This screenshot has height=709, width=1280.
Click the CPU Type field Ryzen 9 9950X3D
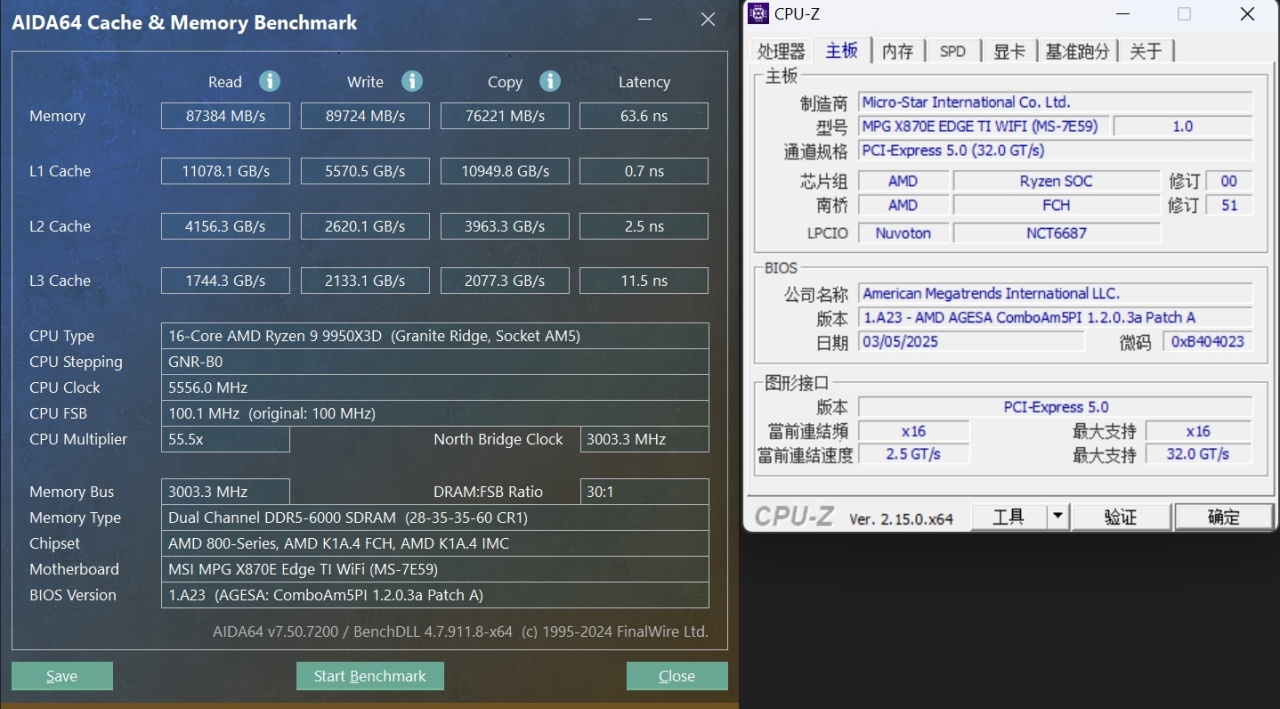[x=435, y=336]
